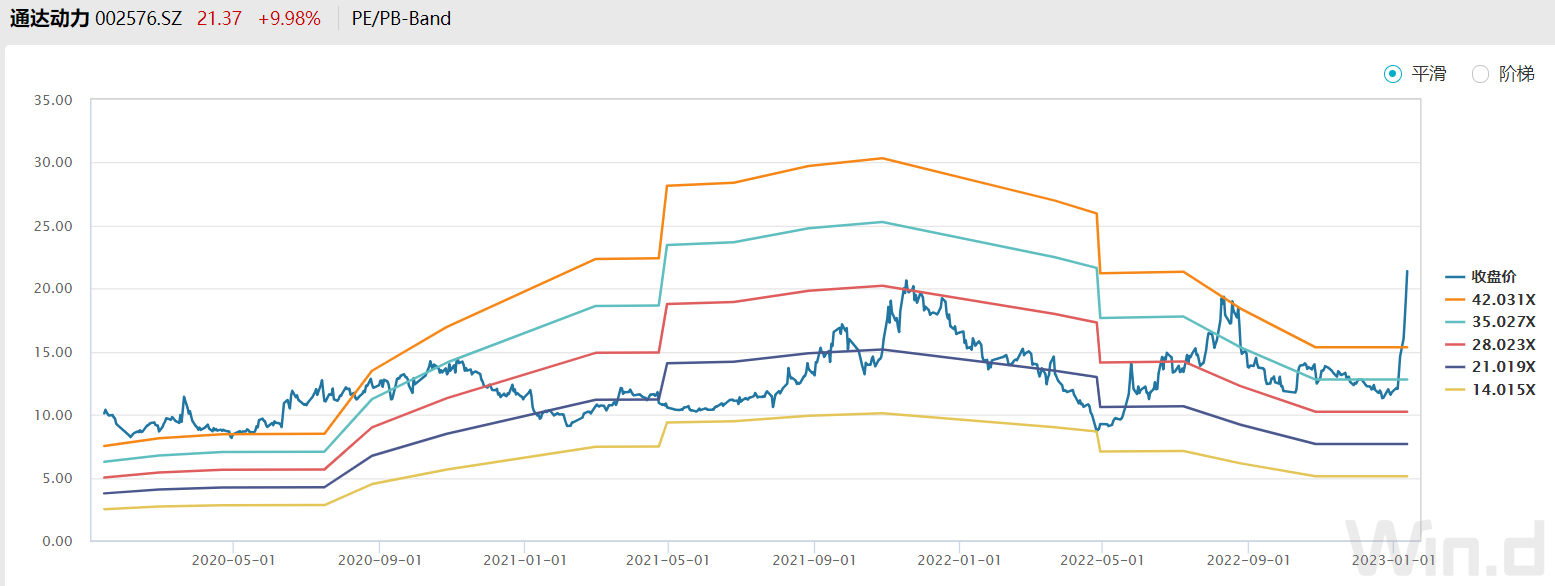Select the 2021-01-01 x-axis date label
1555x586 pixels.
pos(523,560)
